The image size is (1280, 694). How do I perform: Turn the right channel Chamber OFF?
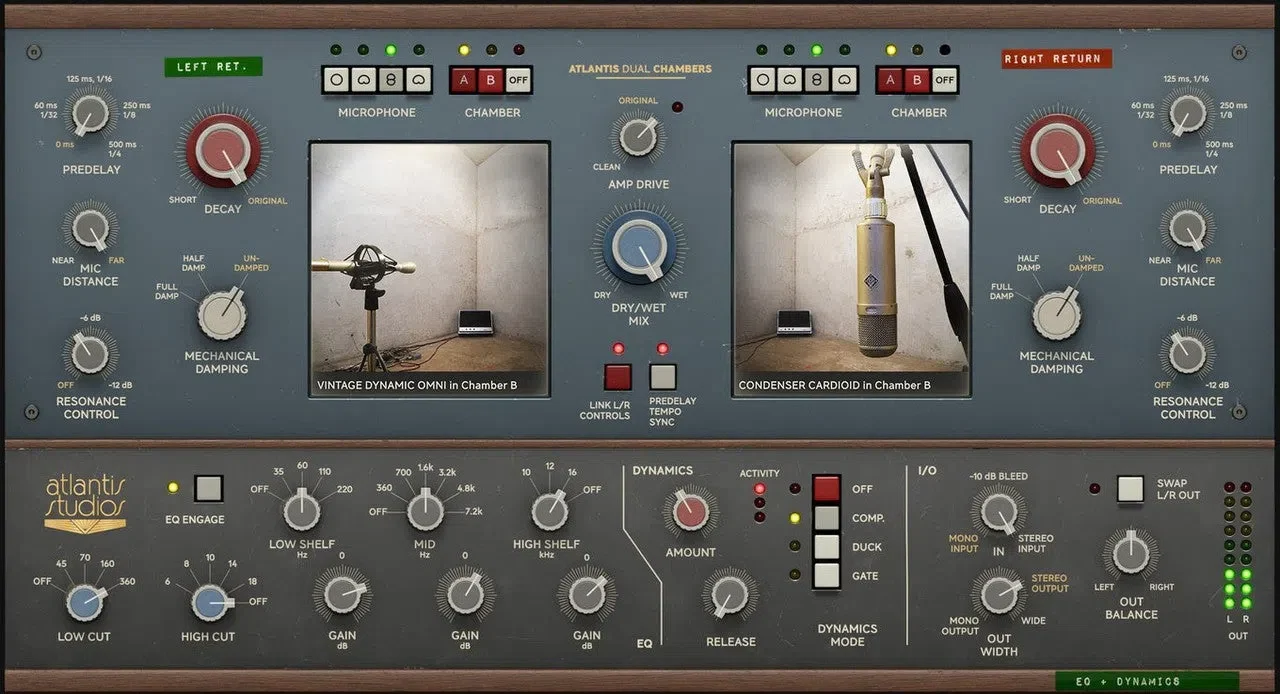pyautogui.click(x=944, y=80)
